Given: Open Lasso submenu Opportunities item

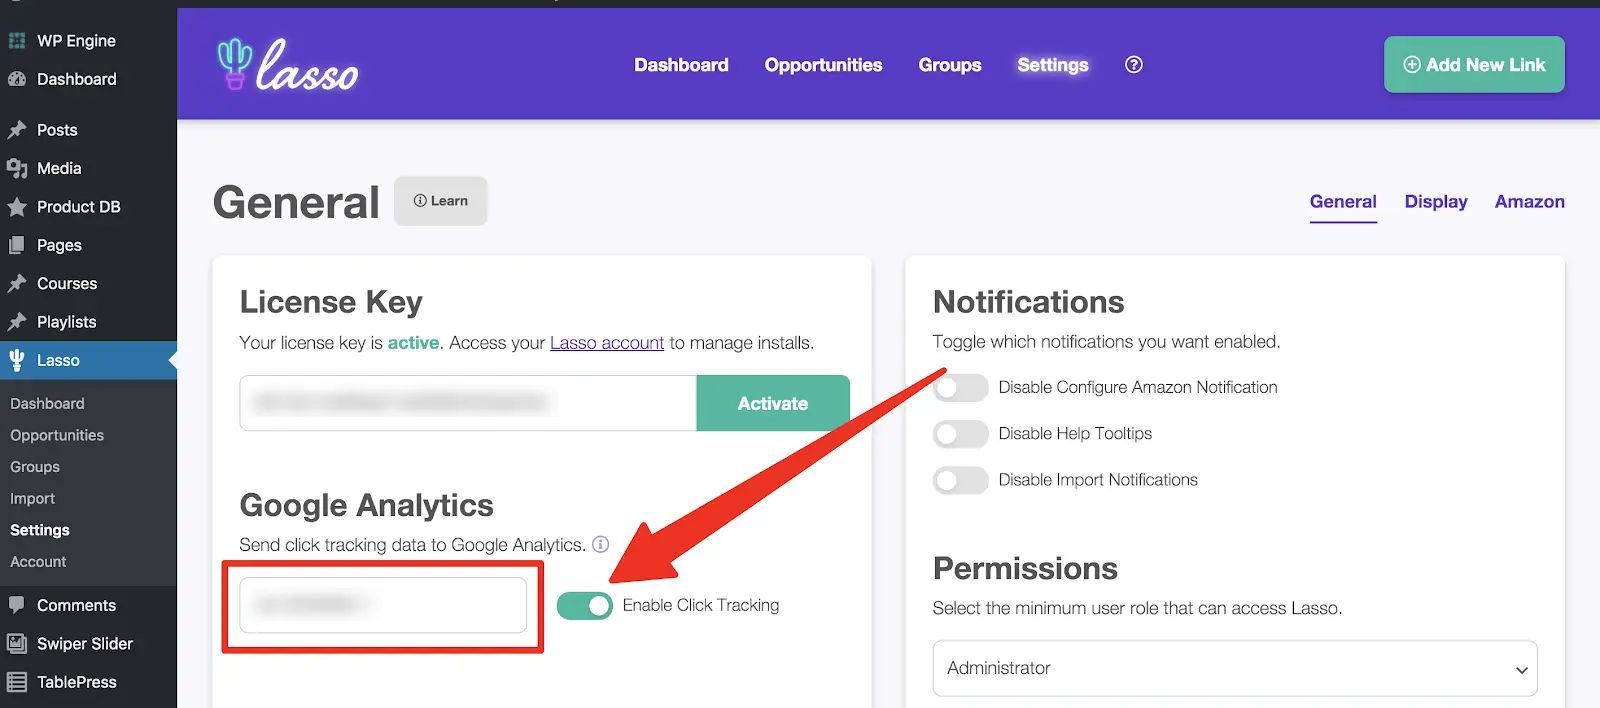Looking at the screenshot, I should click(57, 436).
